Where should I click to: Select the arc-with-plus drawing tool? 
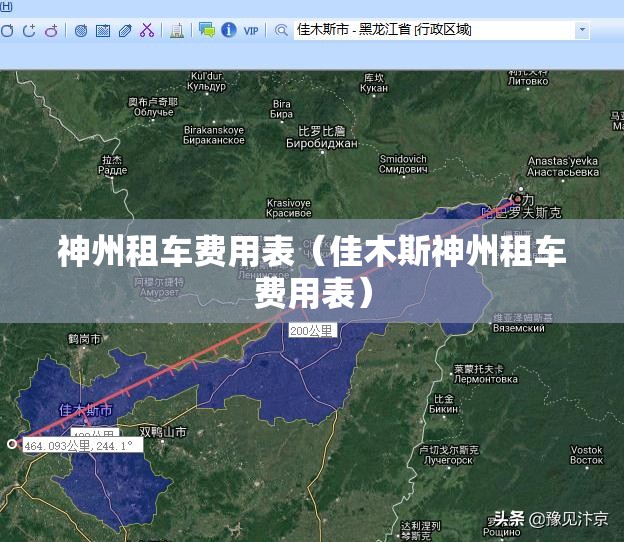click(29, 31)
